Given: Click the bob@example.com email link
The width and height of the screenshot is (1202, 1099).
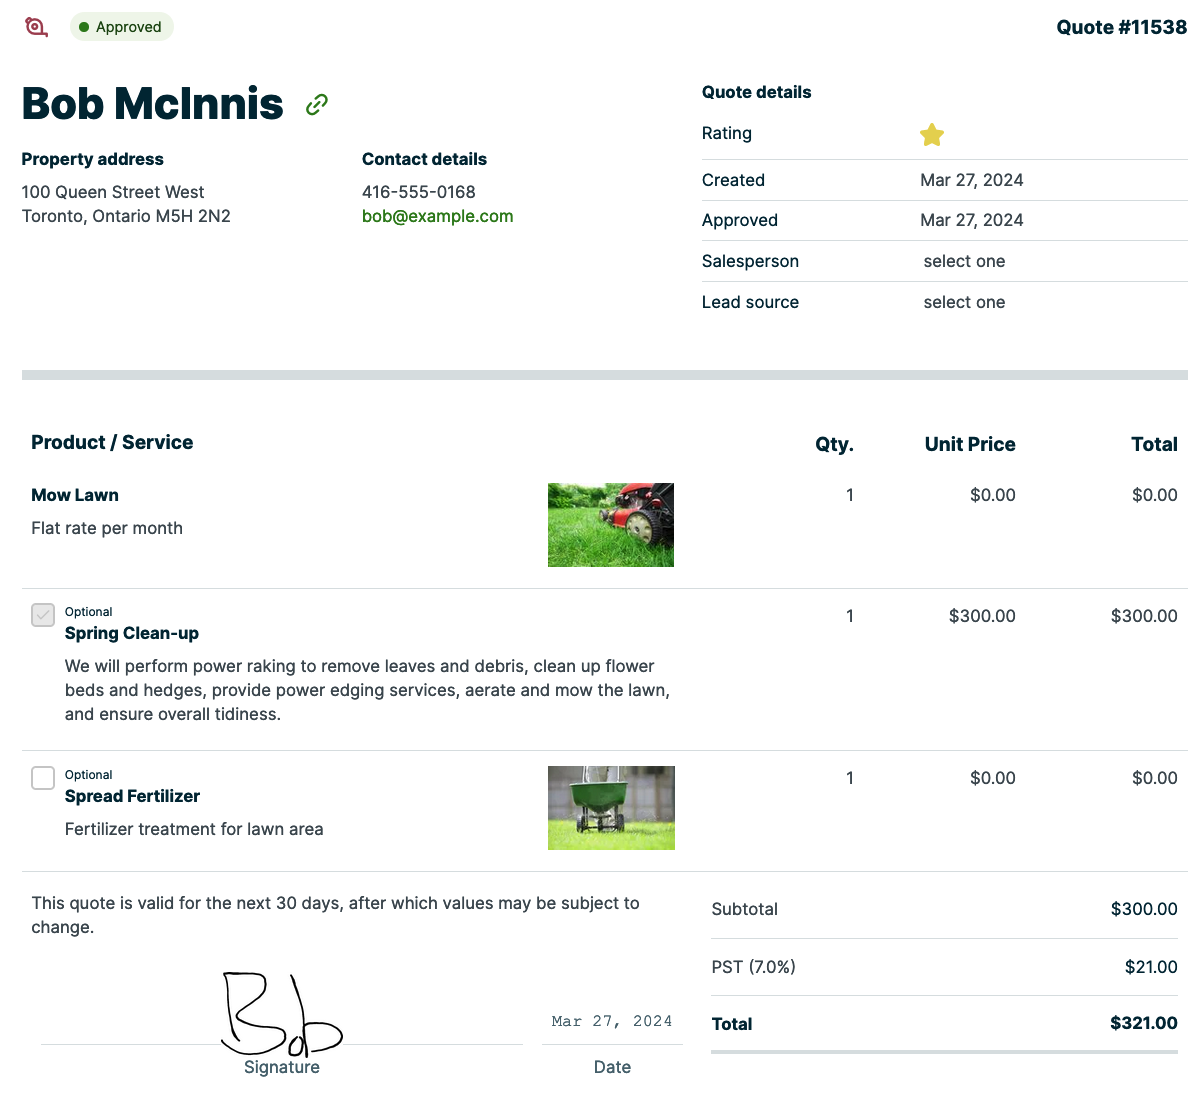Looking at the screenshot, I should [437, 216].
